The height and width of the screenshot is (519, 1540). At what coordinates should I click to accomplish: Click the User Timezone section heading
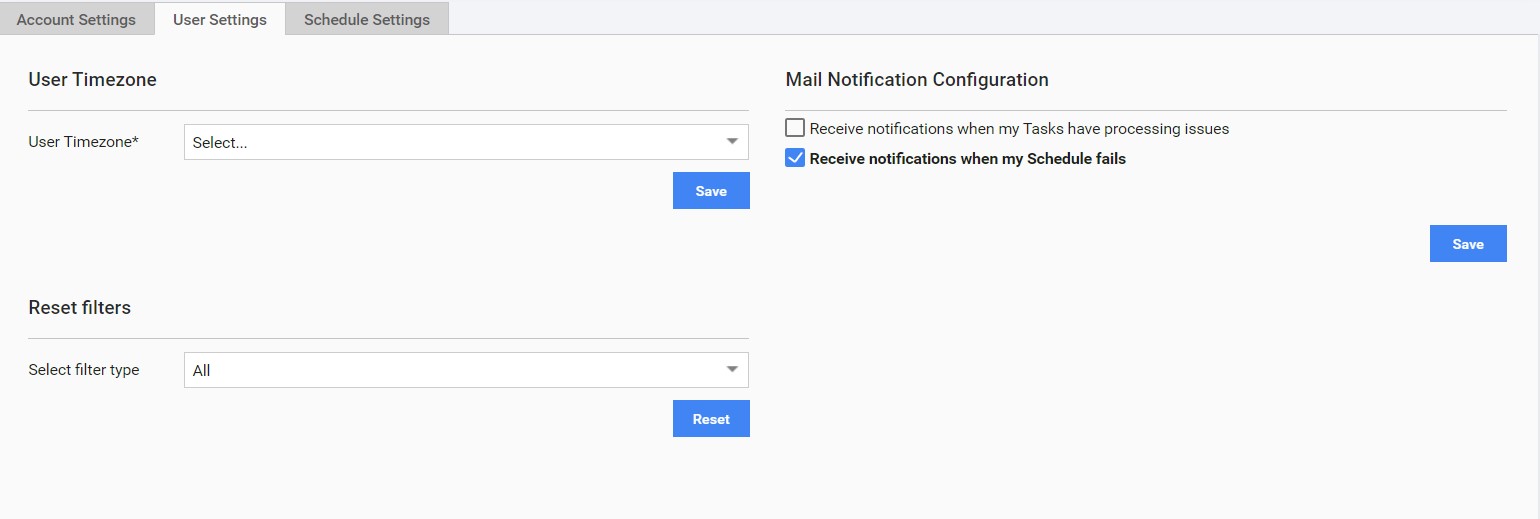coord(93,80)
